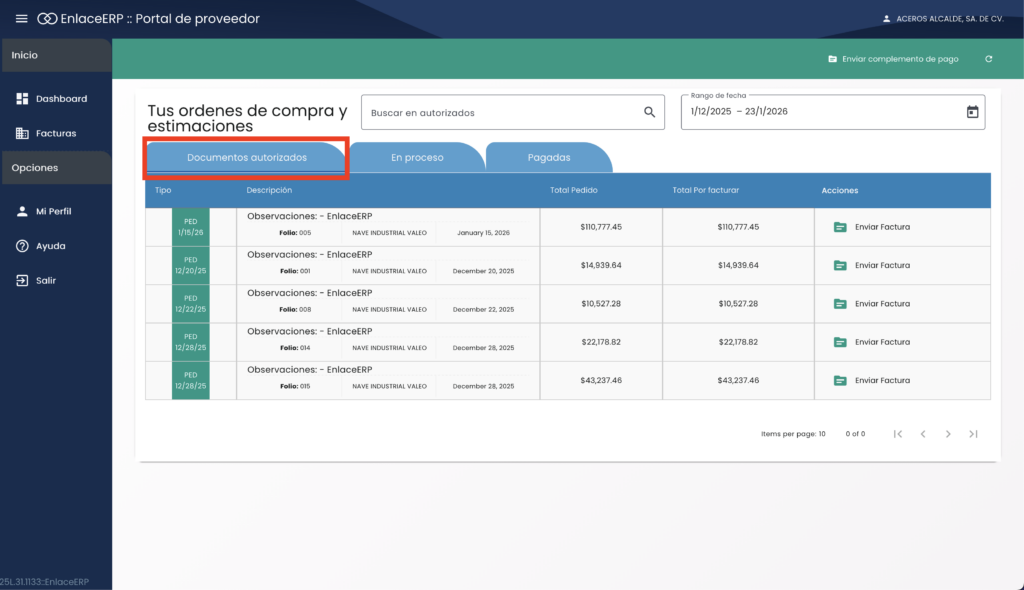The height and width of the screenshot is (590, 1024).
Task: Switch to the Pagadas tab
Action: click(549, 157)
